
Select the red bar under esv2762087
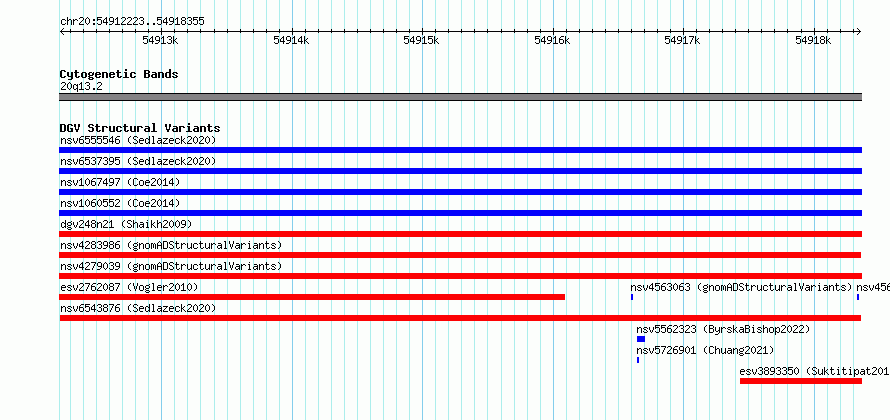click(x=312, y=297)
